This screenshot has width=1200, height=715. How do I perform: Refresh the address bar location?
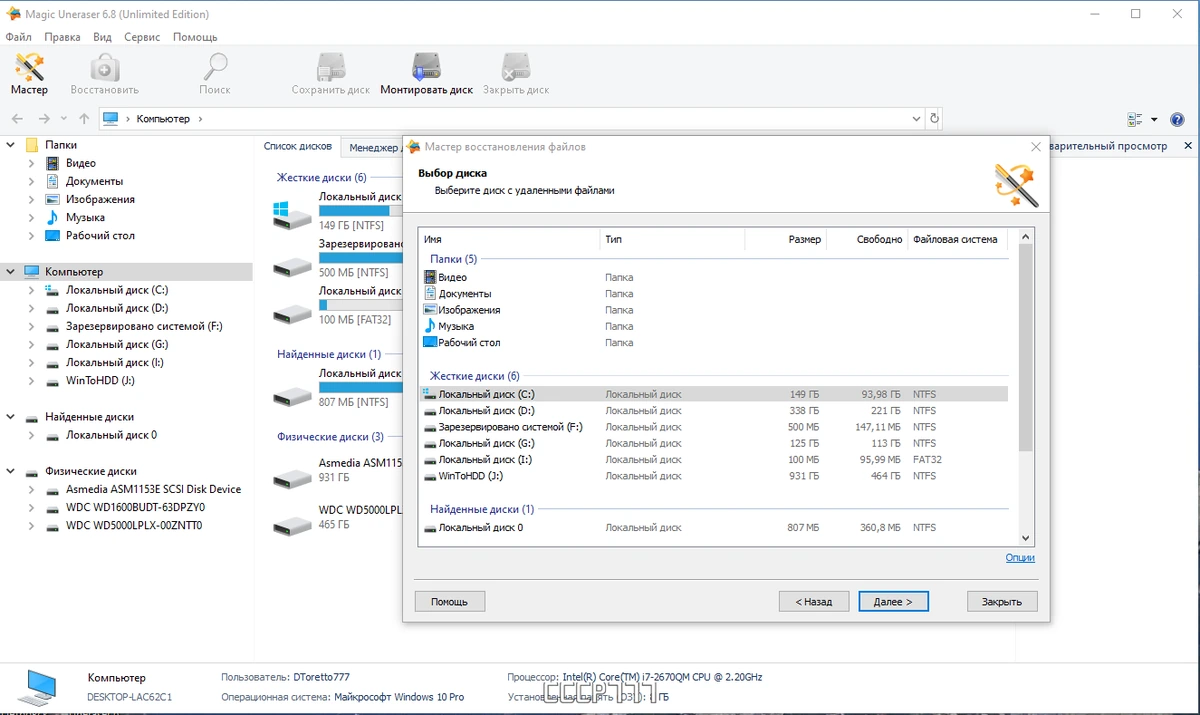(x=935, y=119)
